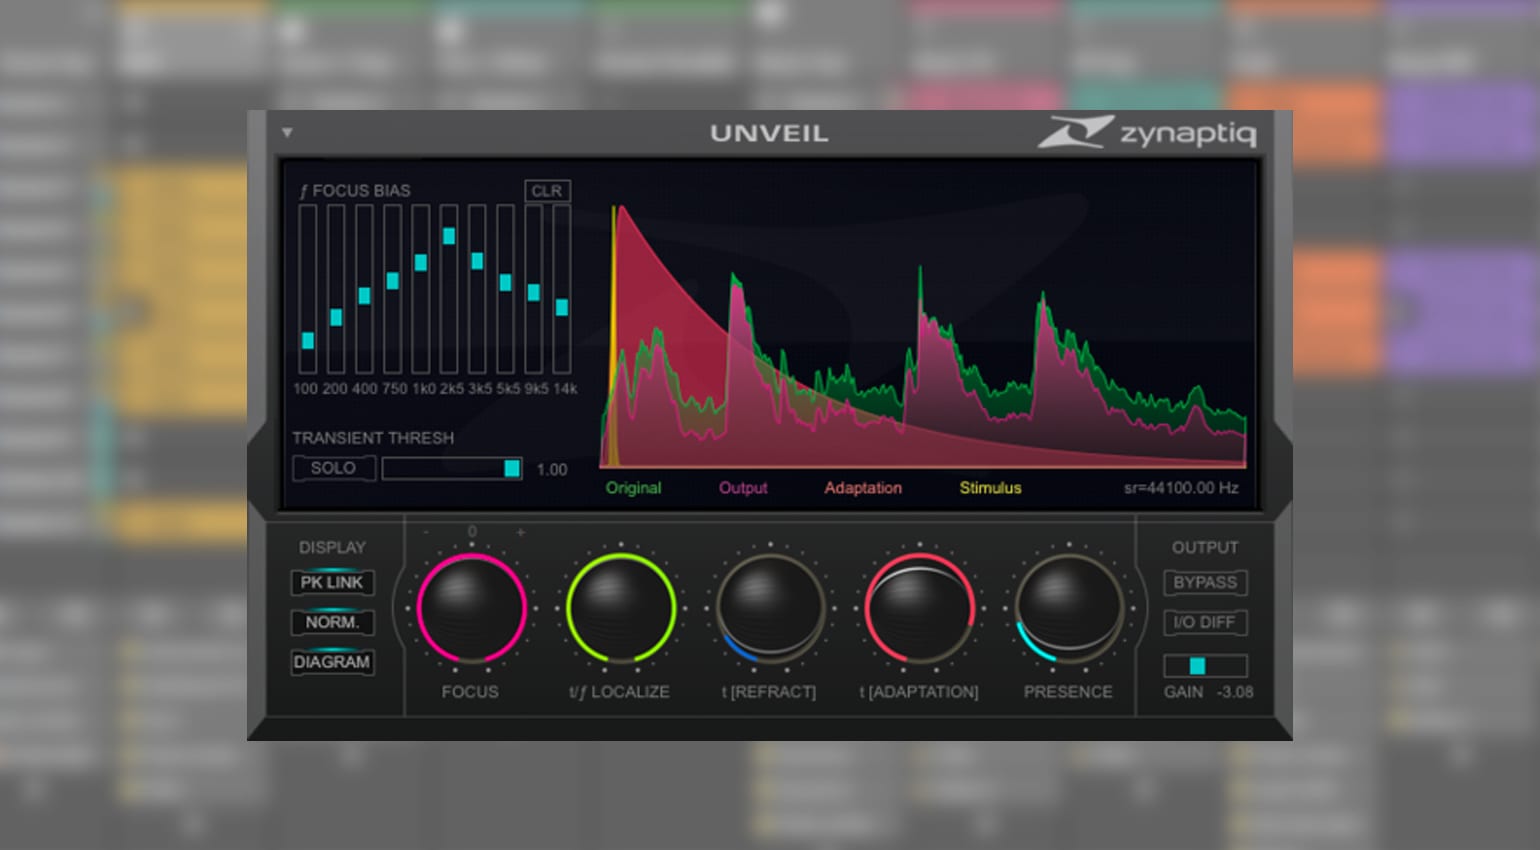Click the red t [ADAPTATION] knob
This screenshot has width=1540, height=850.
point(919,608)
